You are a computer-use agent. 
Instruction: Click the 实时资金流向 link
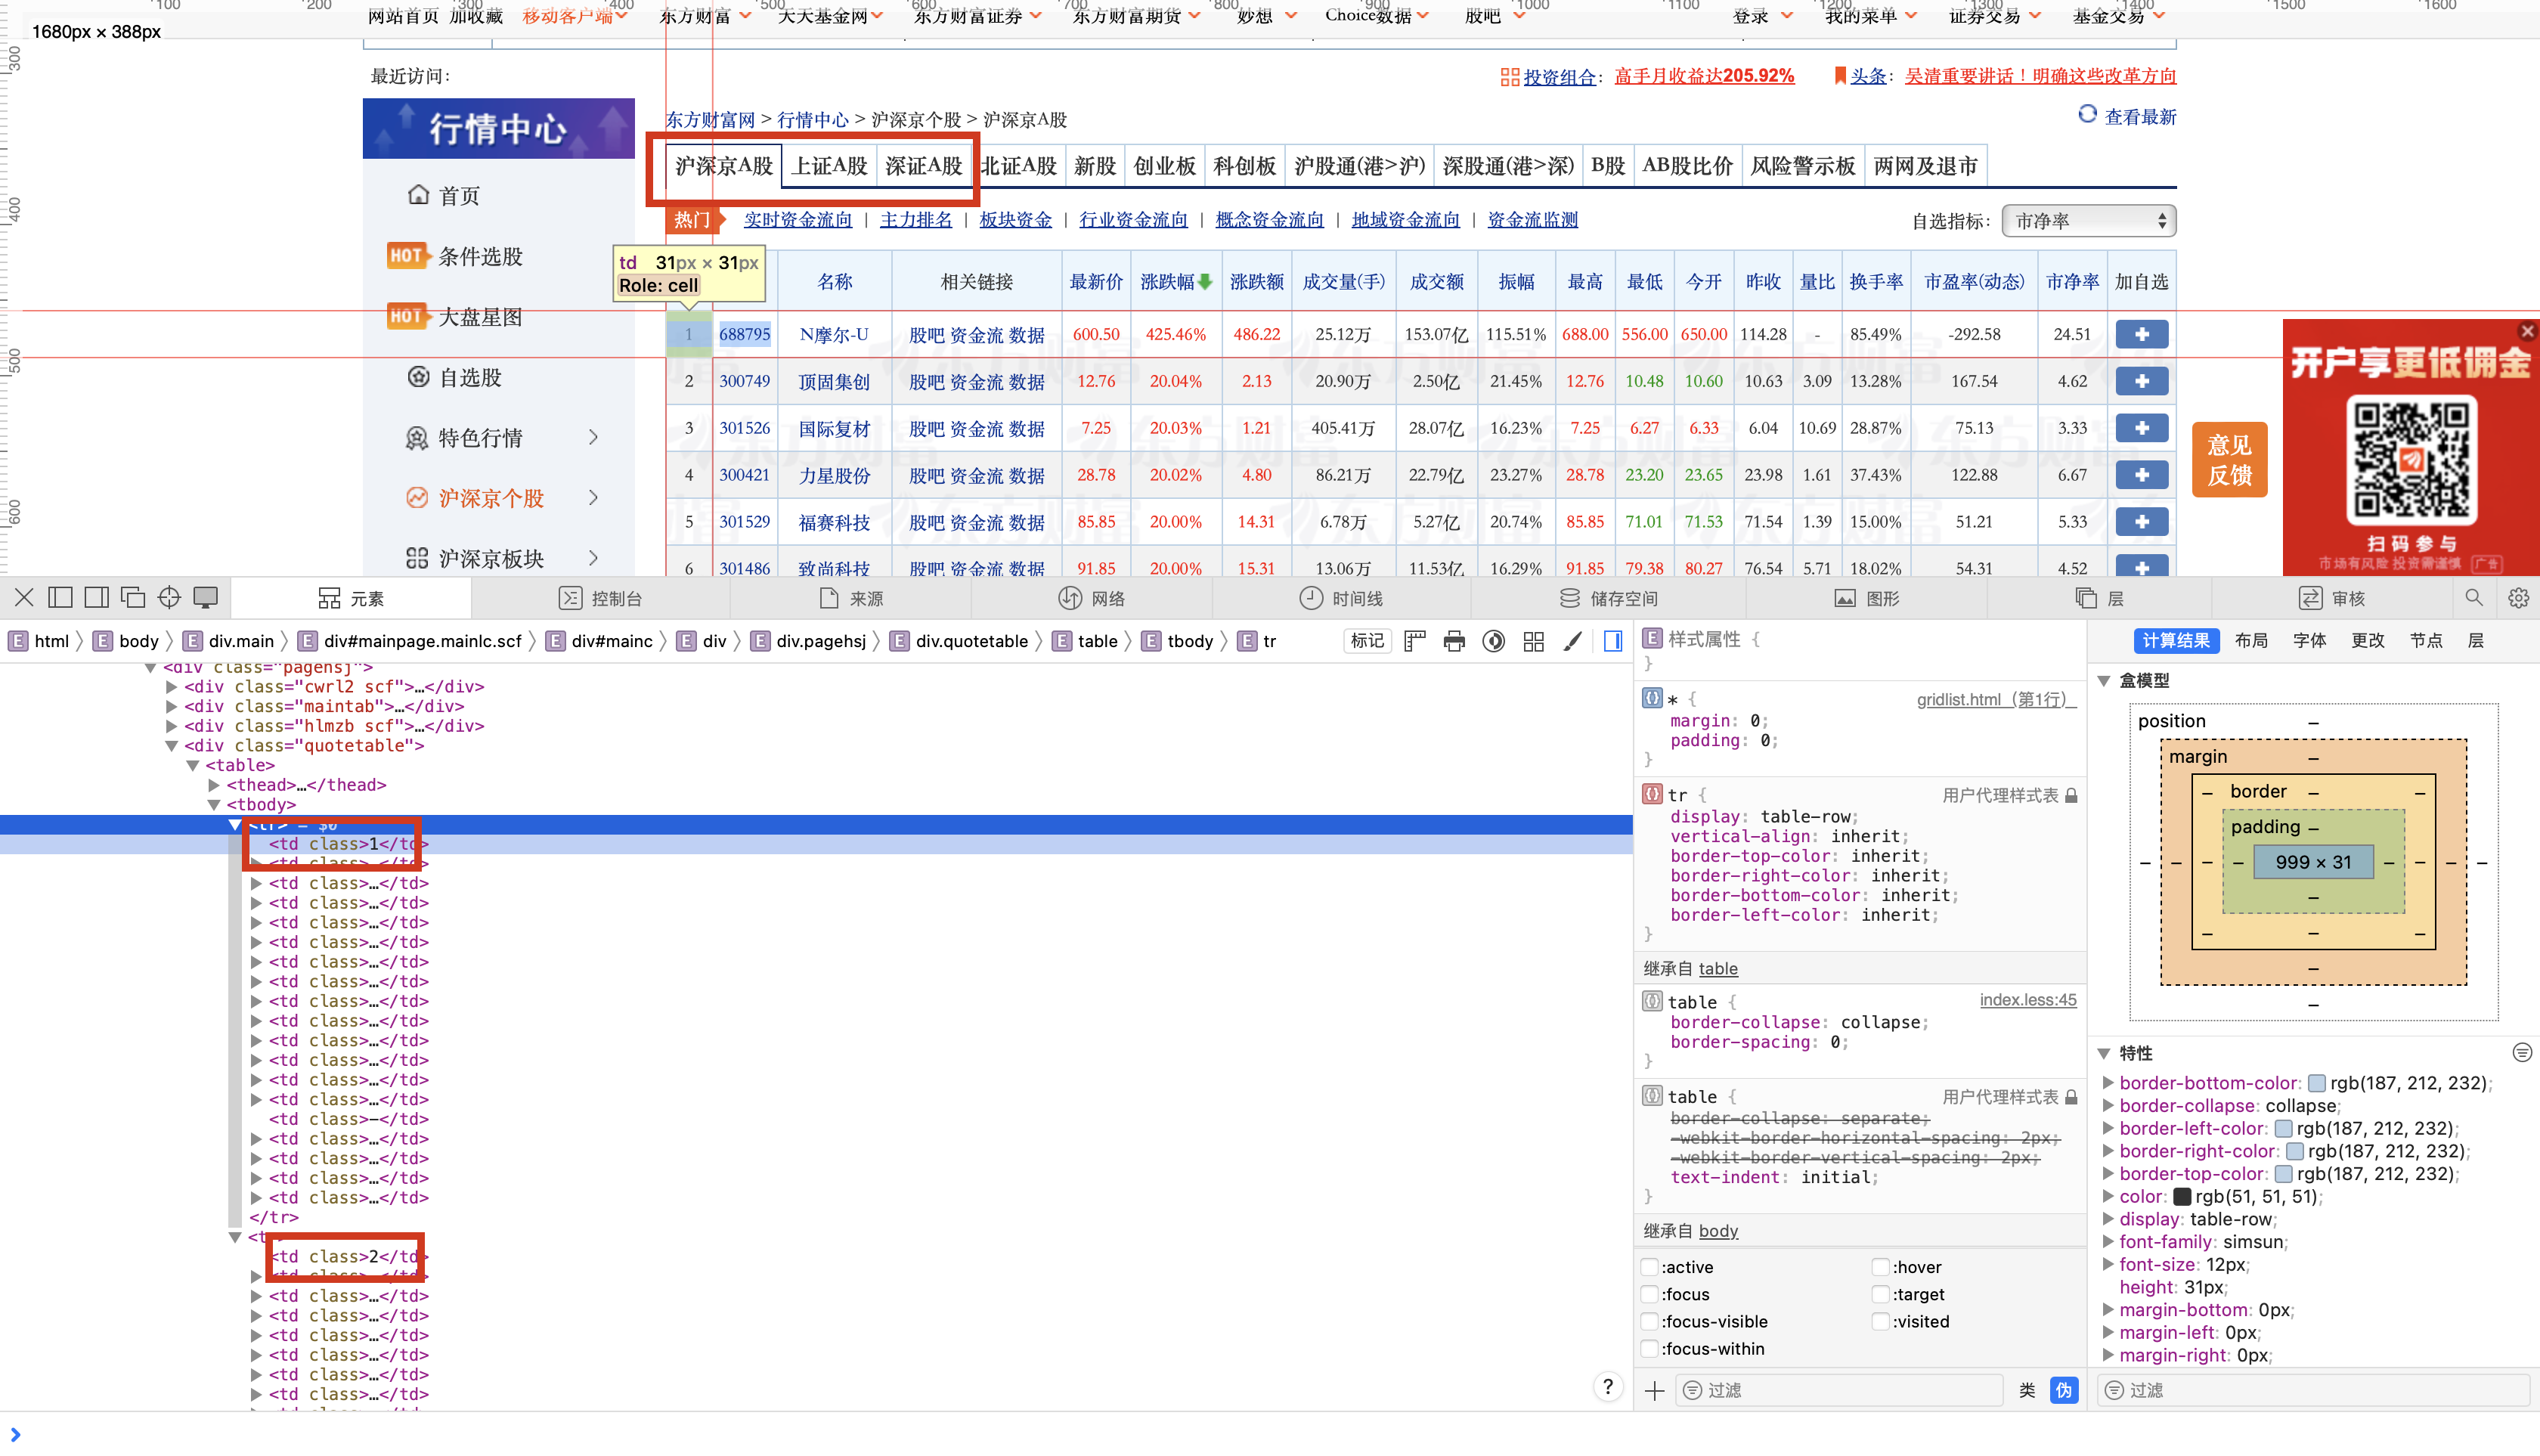(797, 220)
